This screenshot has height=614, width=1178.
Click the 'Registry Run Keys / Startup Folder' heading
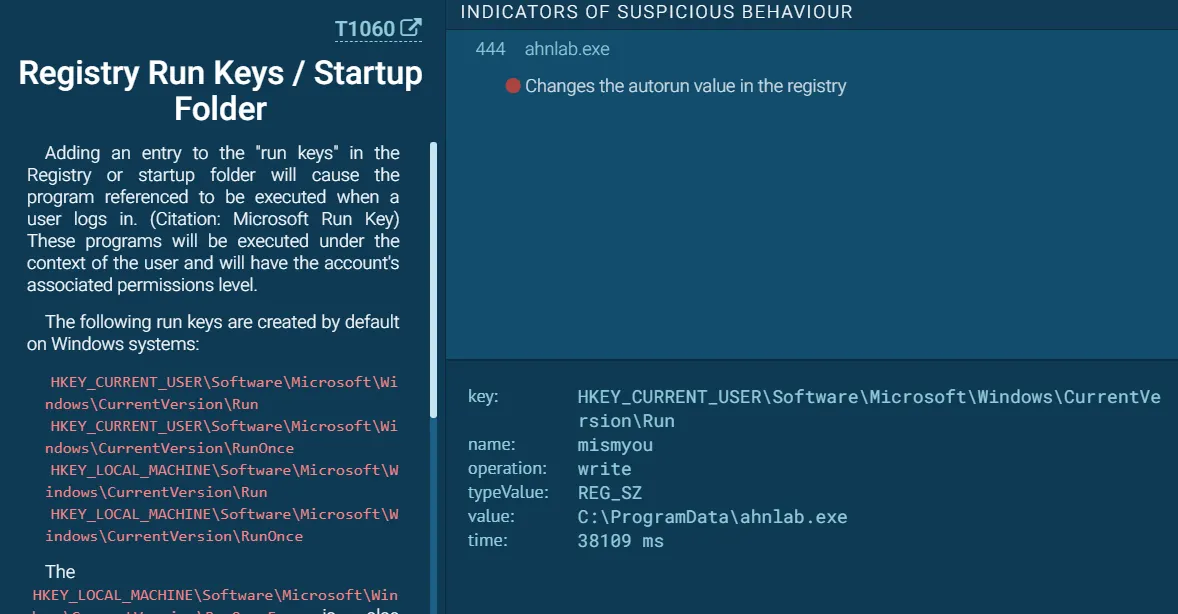(x=220, y=90)
